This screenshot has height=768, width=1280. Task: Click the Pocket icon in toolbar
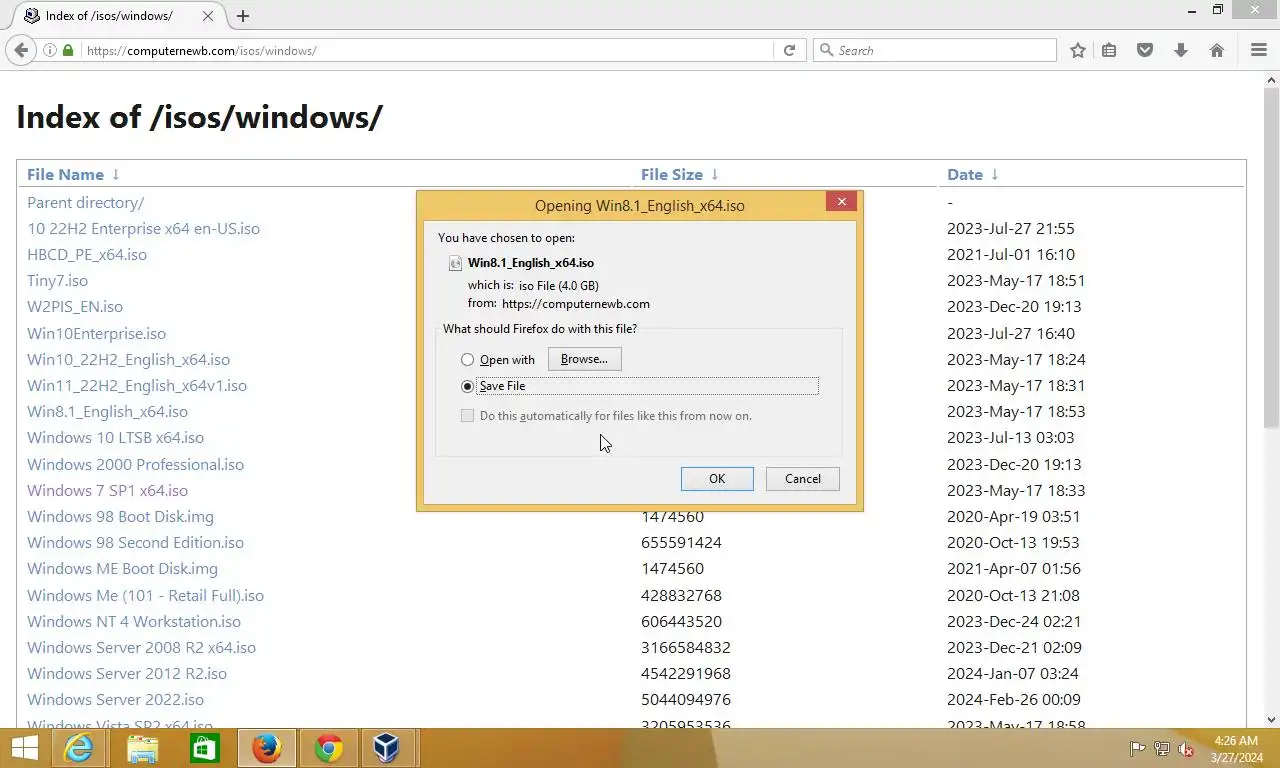[1145, 50]
